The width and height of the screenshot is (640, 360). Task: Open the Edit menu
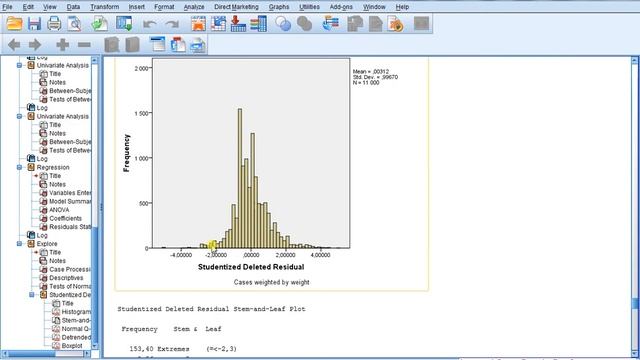[x=28, y=7]
